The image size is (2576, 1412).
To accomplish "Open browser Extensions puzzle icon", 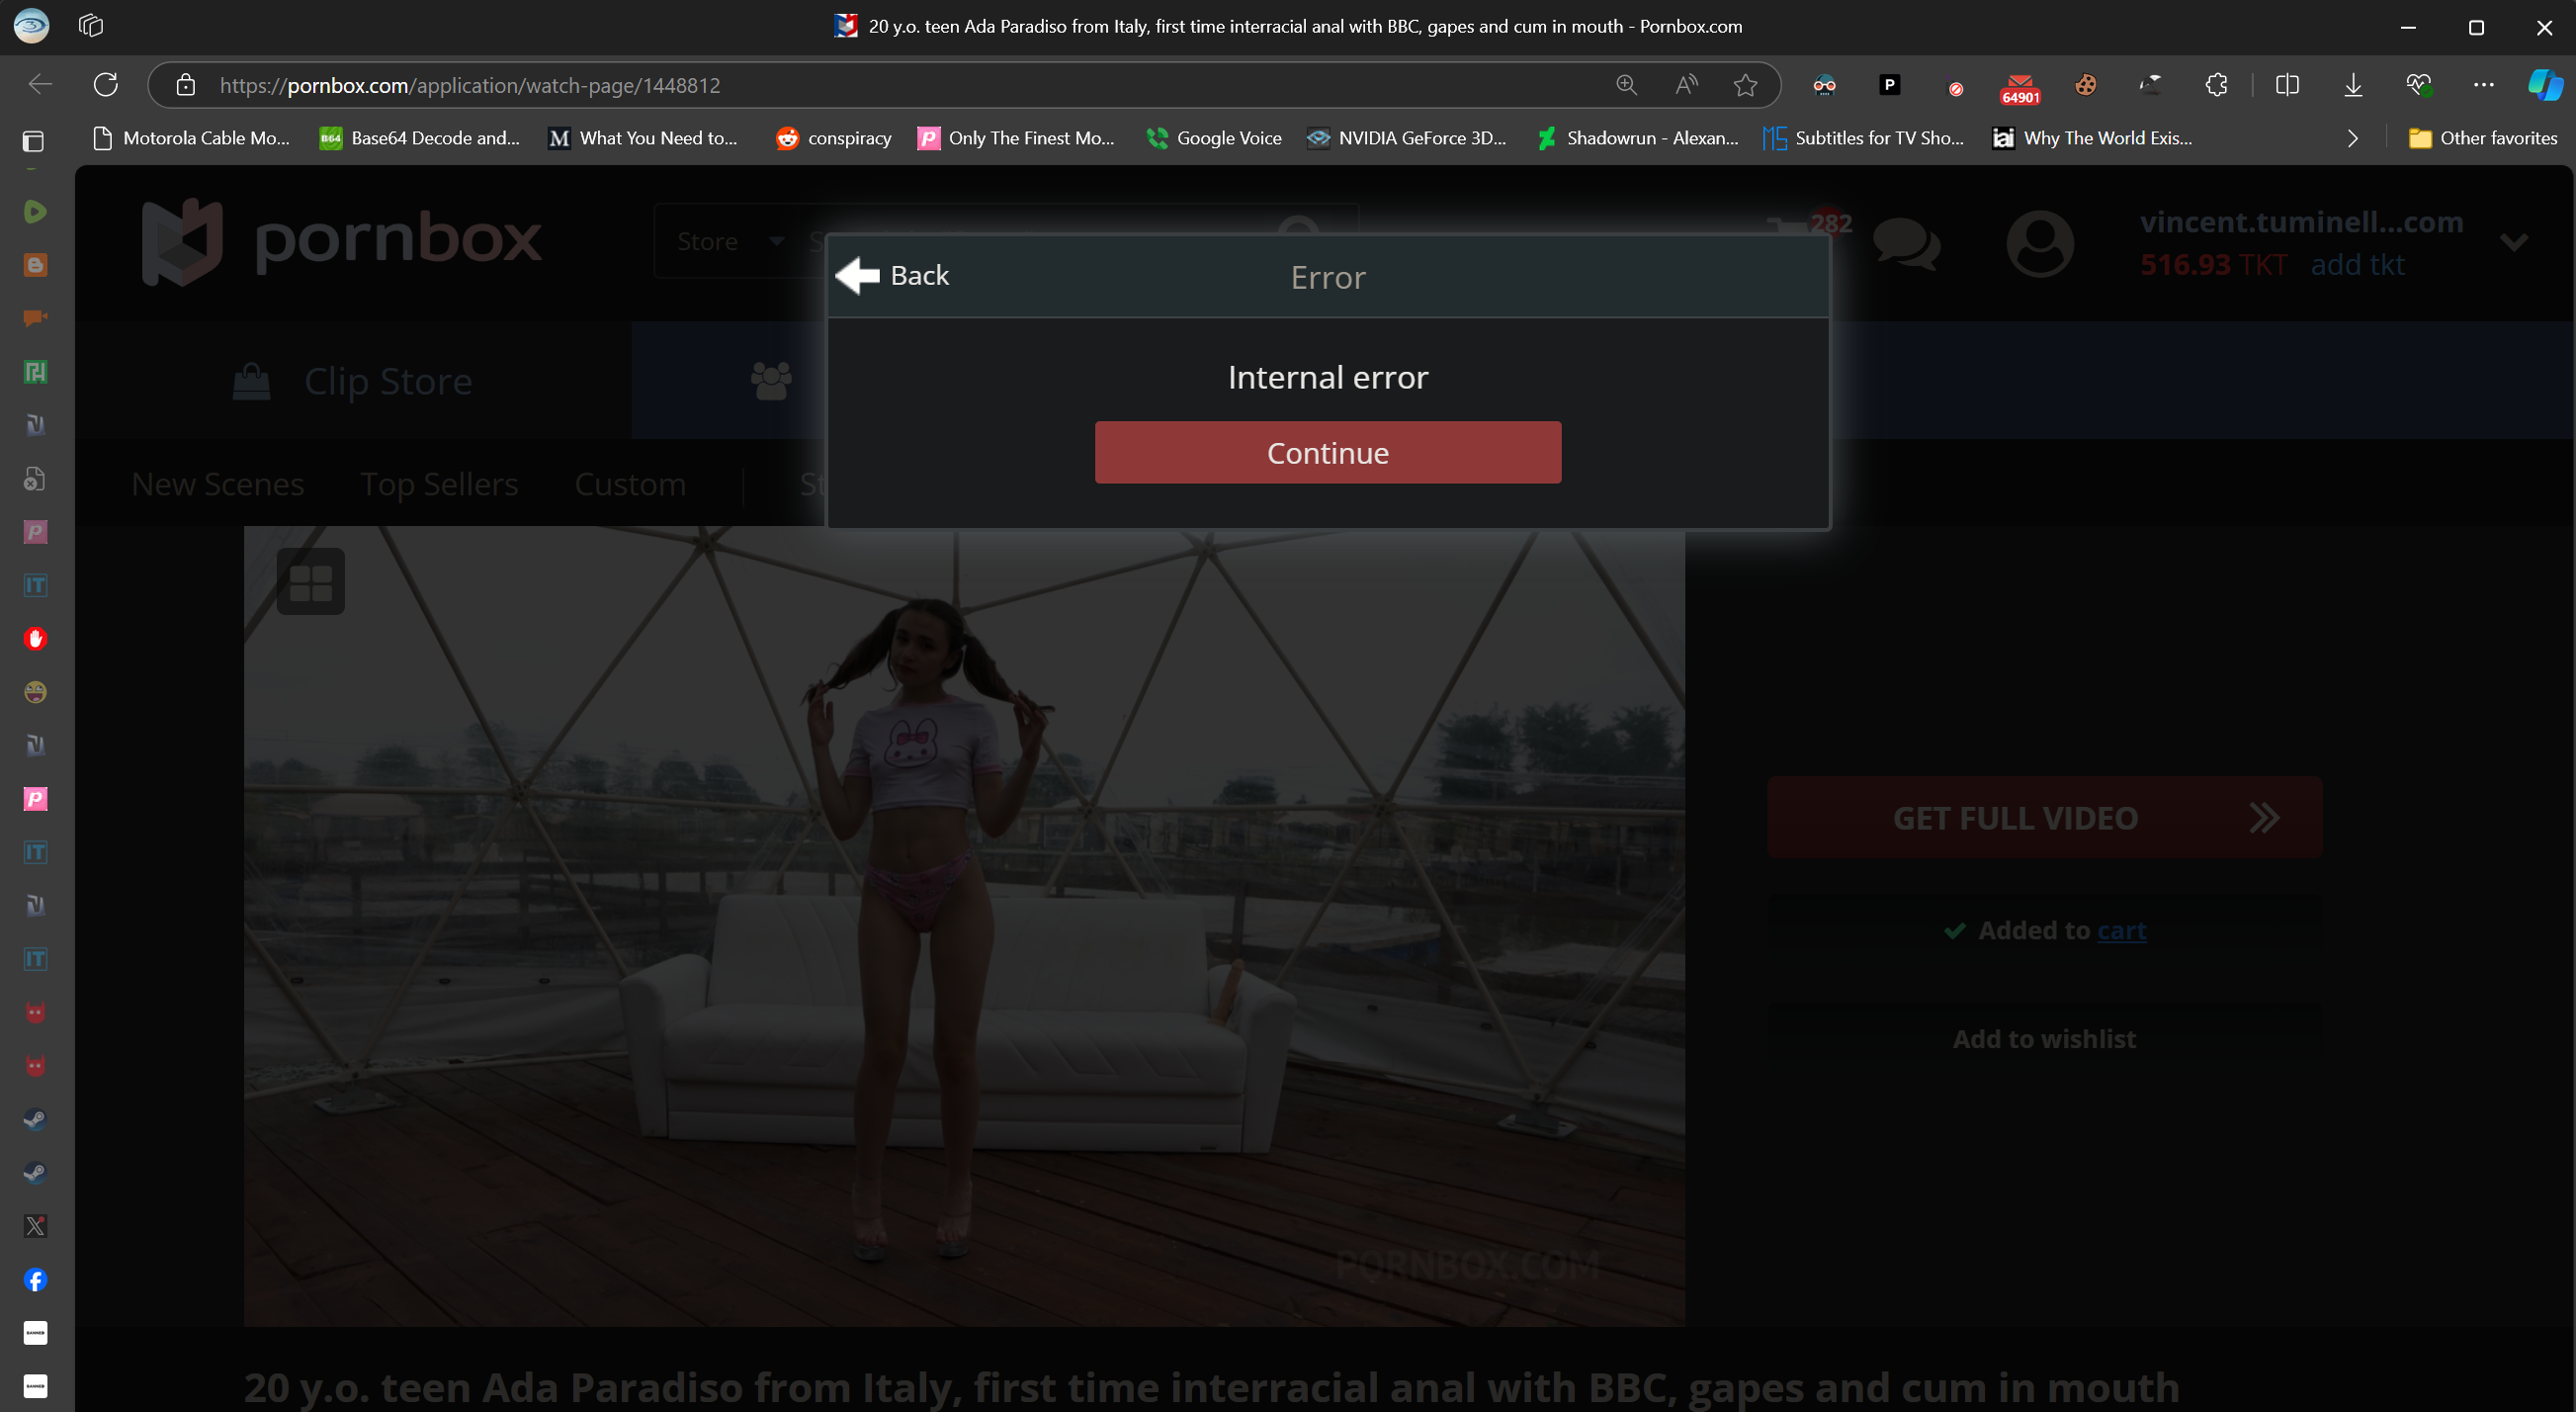I will point(2216,85).
